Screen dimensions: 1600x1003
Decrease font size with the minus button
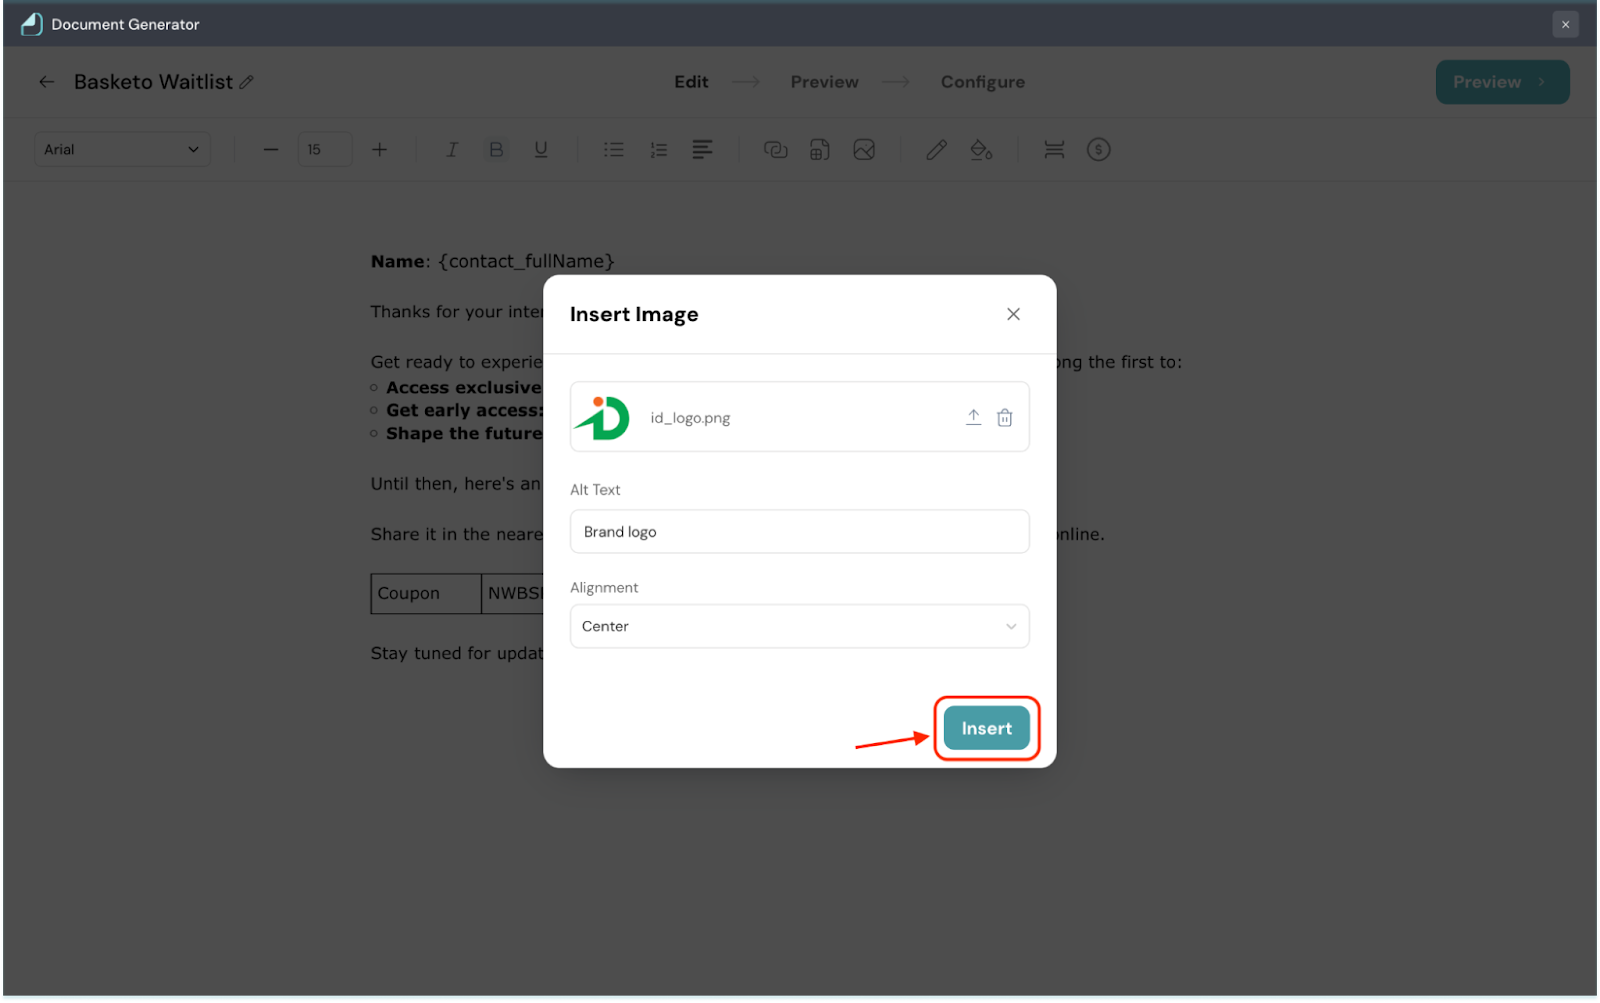point(271,150)
